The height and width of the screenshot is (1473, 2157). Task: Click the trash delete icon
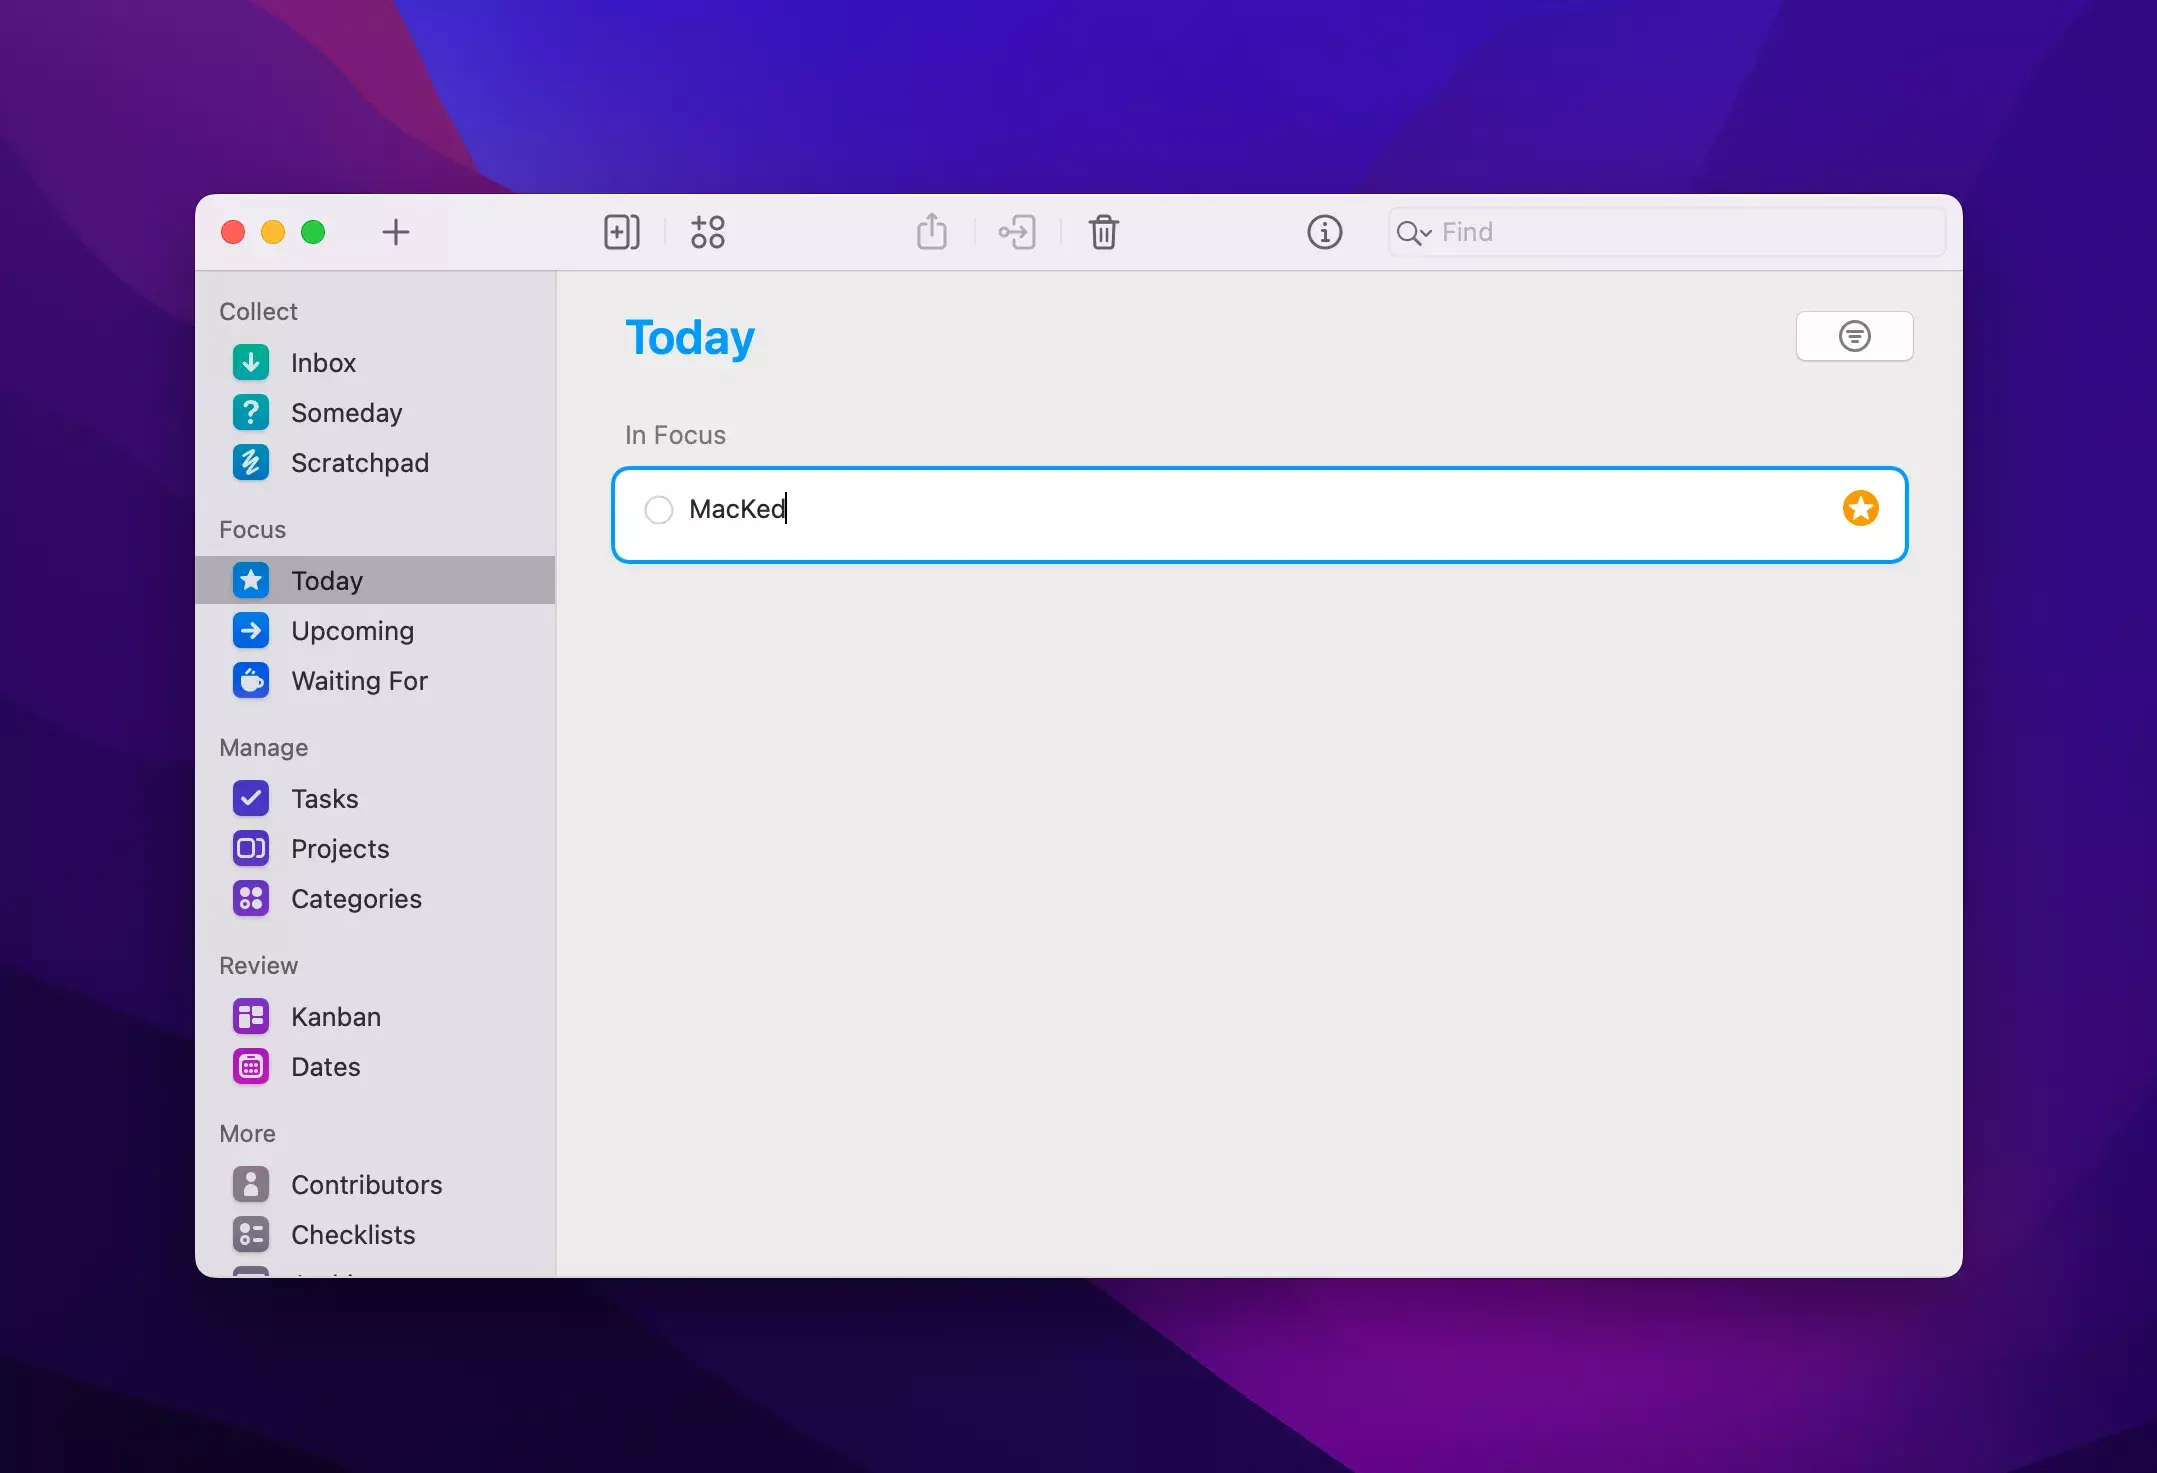(1103, 232)
